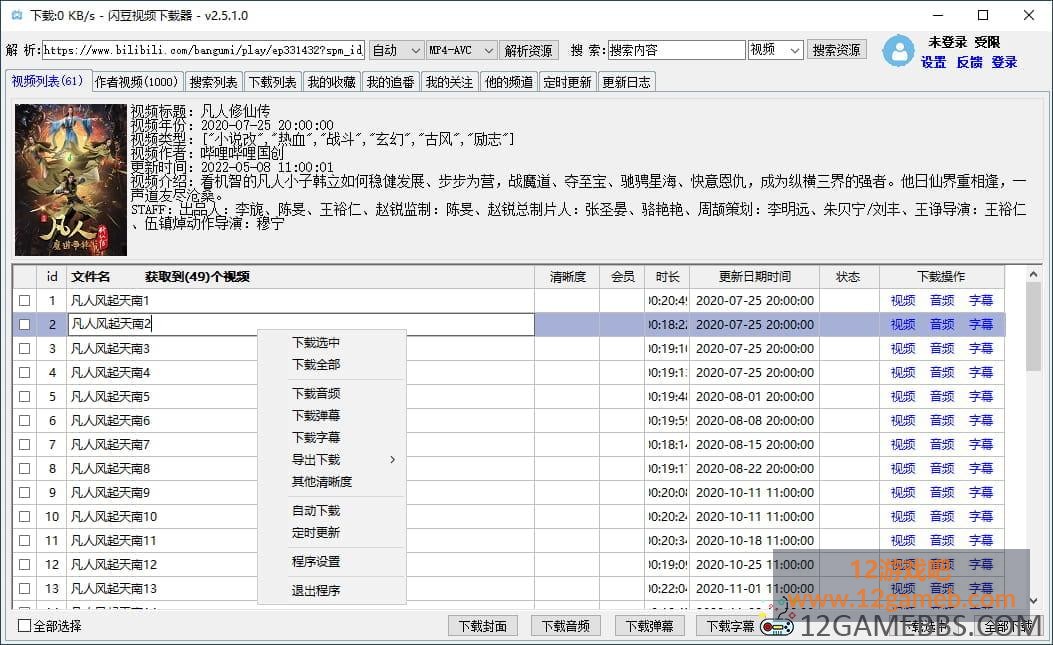Check the box beside row 8
The image size is (1053, 645).
(x=25, y=468)
